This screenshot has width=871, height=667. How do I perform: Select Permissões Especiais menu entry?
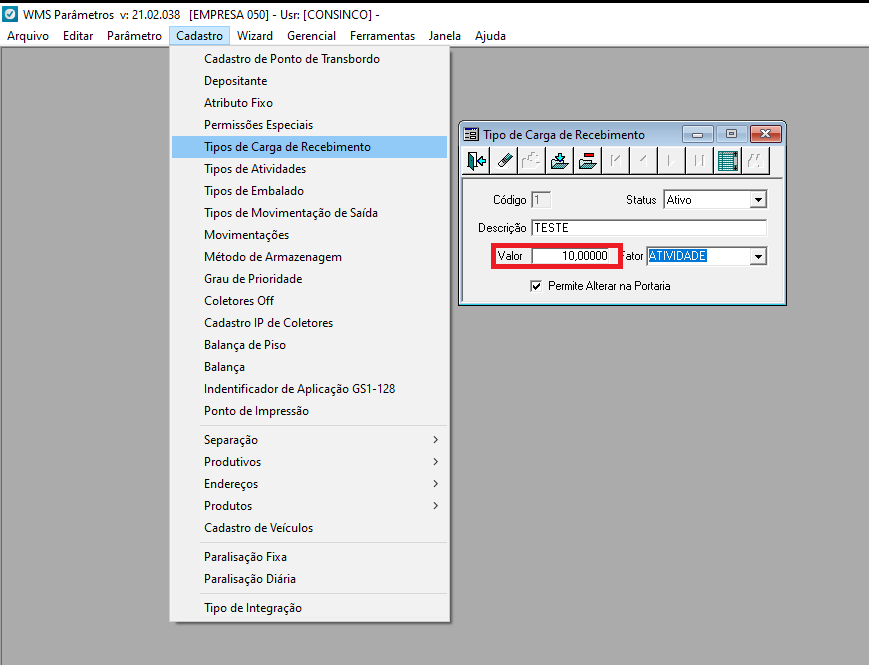309,125
